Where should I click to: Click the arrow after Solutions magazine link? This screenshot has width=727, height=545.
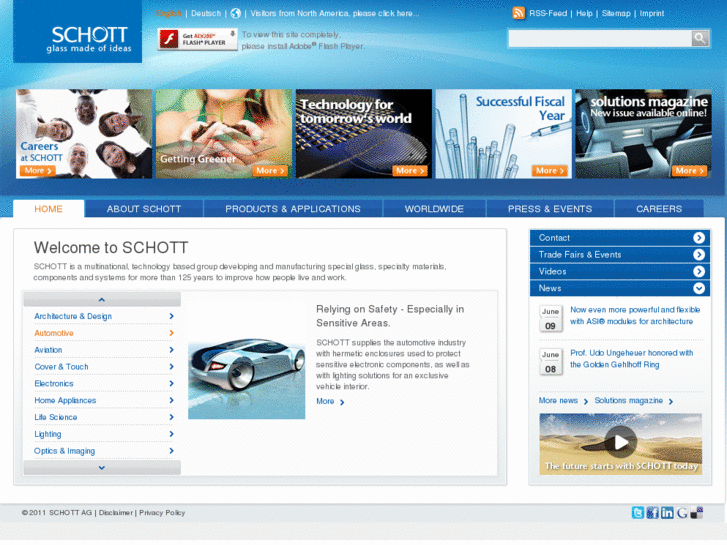click(x=670, y=402)
